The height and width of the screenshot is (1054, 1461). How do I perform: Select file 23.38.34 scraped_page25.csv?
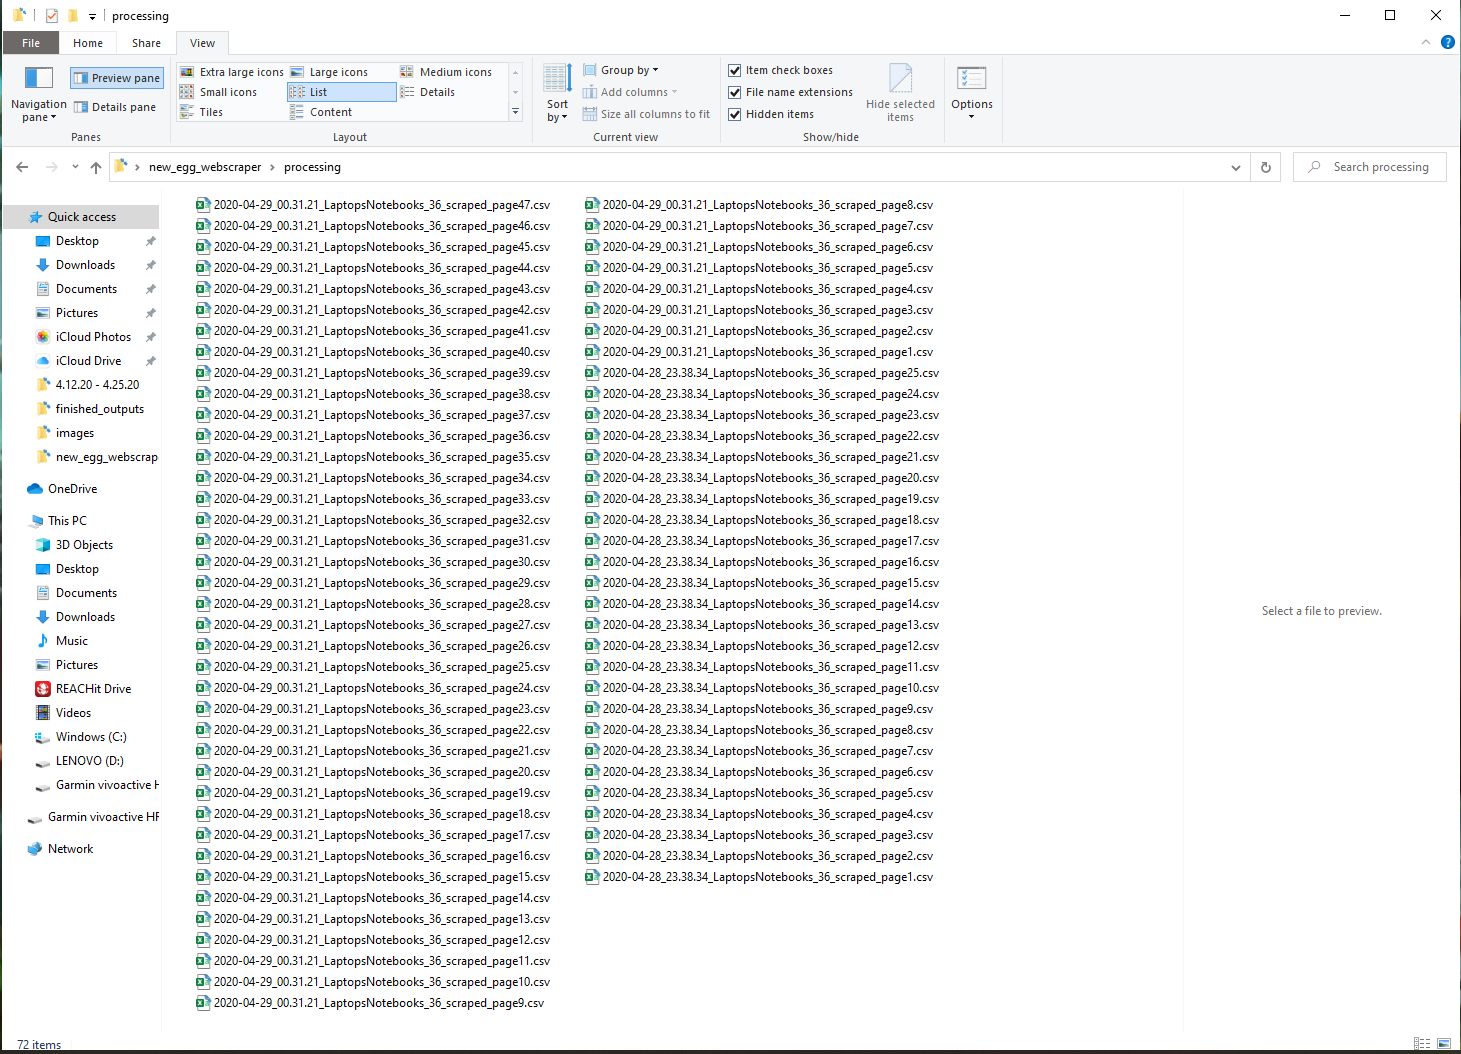tap(762, 373)
